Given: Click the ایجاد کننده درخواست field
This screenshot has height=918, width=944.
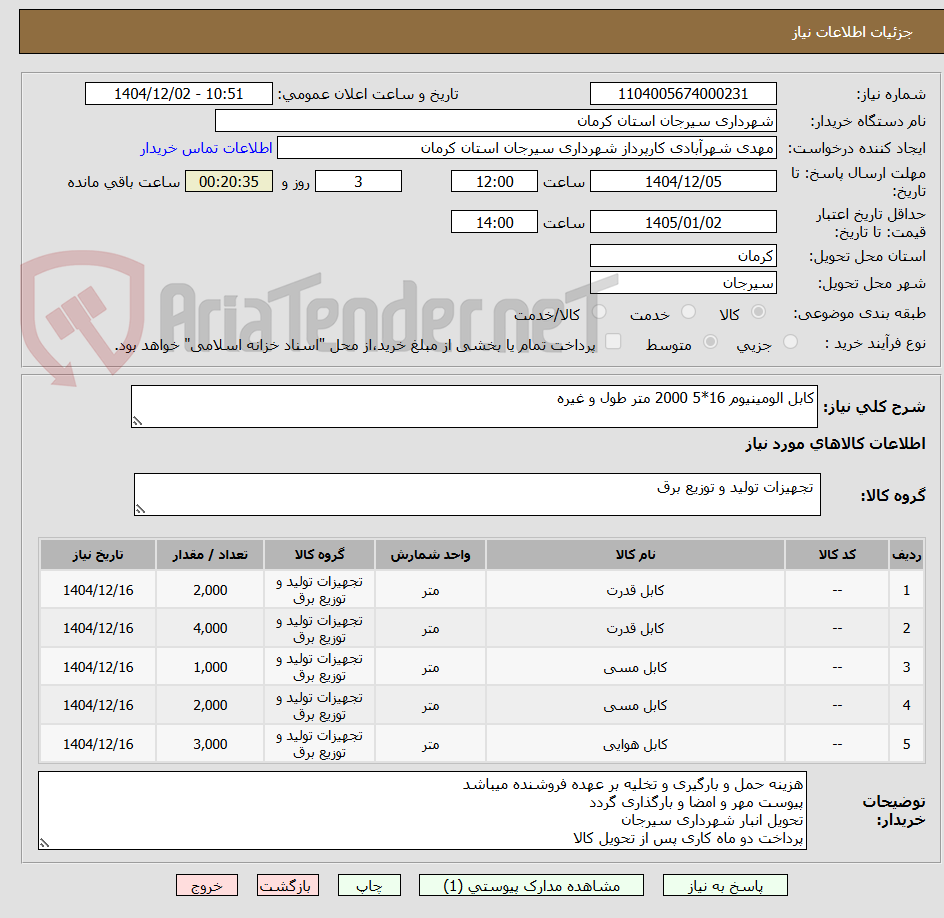Looking at the screenshot, I should click(527, 148).
